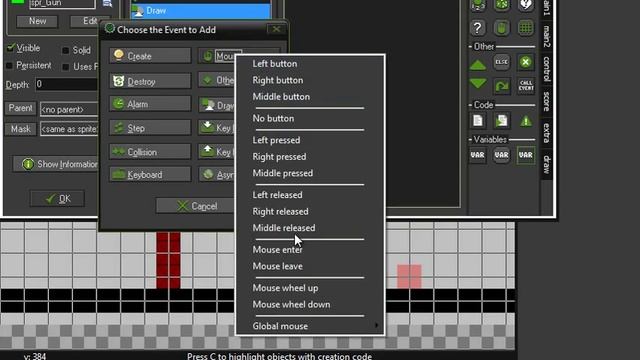Choose Mouse wheel down event
This screenshot has width=640, height=360.
pyautogui.click(x=291, y=304)
